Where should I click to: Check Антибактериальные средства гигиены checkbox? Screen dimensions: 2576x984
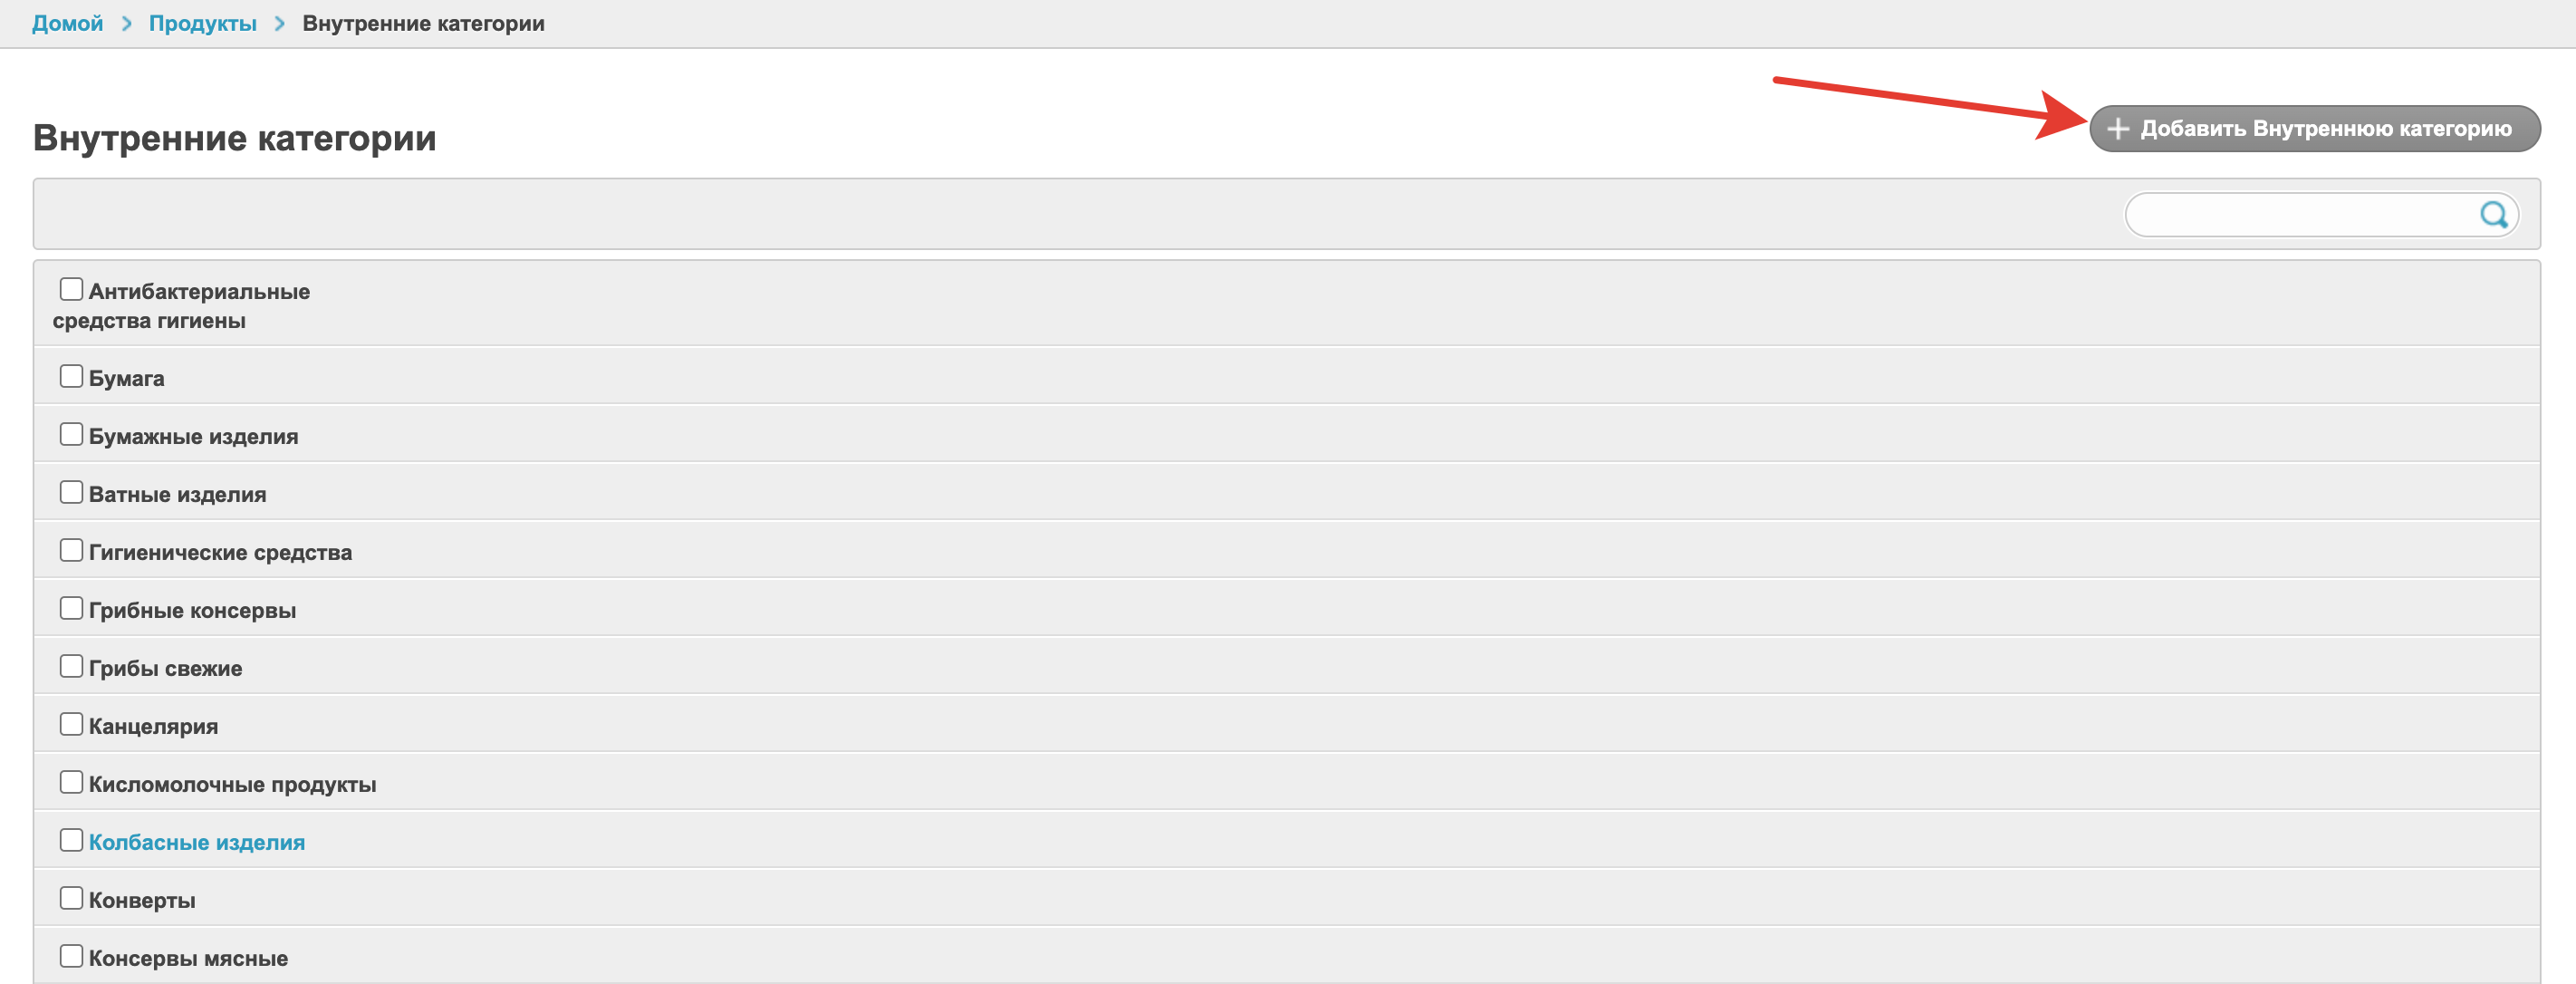click(x=71, y=289)
